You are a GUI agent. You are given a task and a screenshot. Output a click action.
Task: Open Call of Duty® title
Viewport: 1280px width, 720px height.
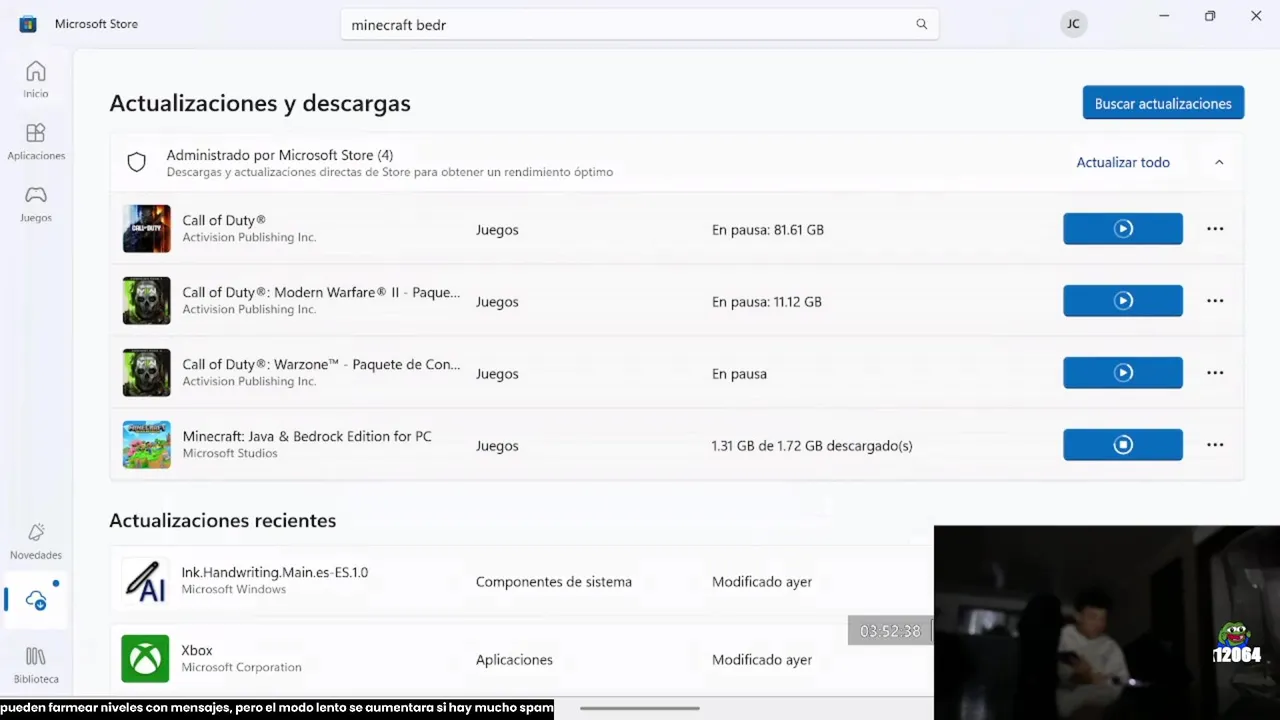pyautogui.click(x=224, y=220)
